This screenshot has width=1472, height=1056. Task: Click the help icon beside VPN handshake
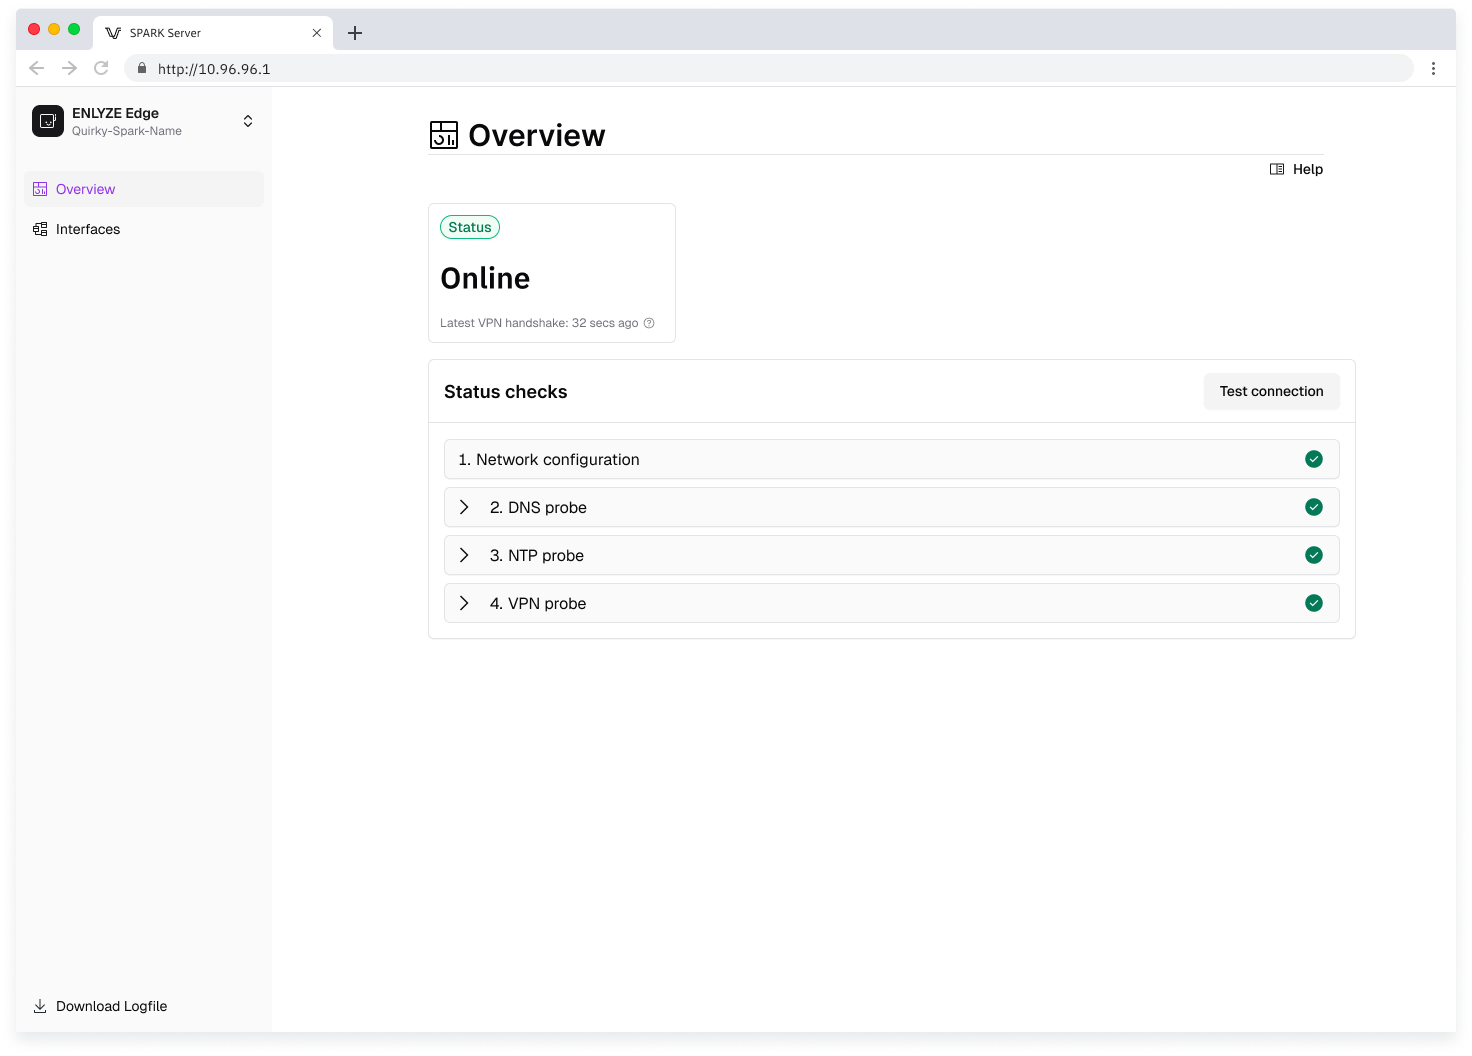tap(649, 323)
